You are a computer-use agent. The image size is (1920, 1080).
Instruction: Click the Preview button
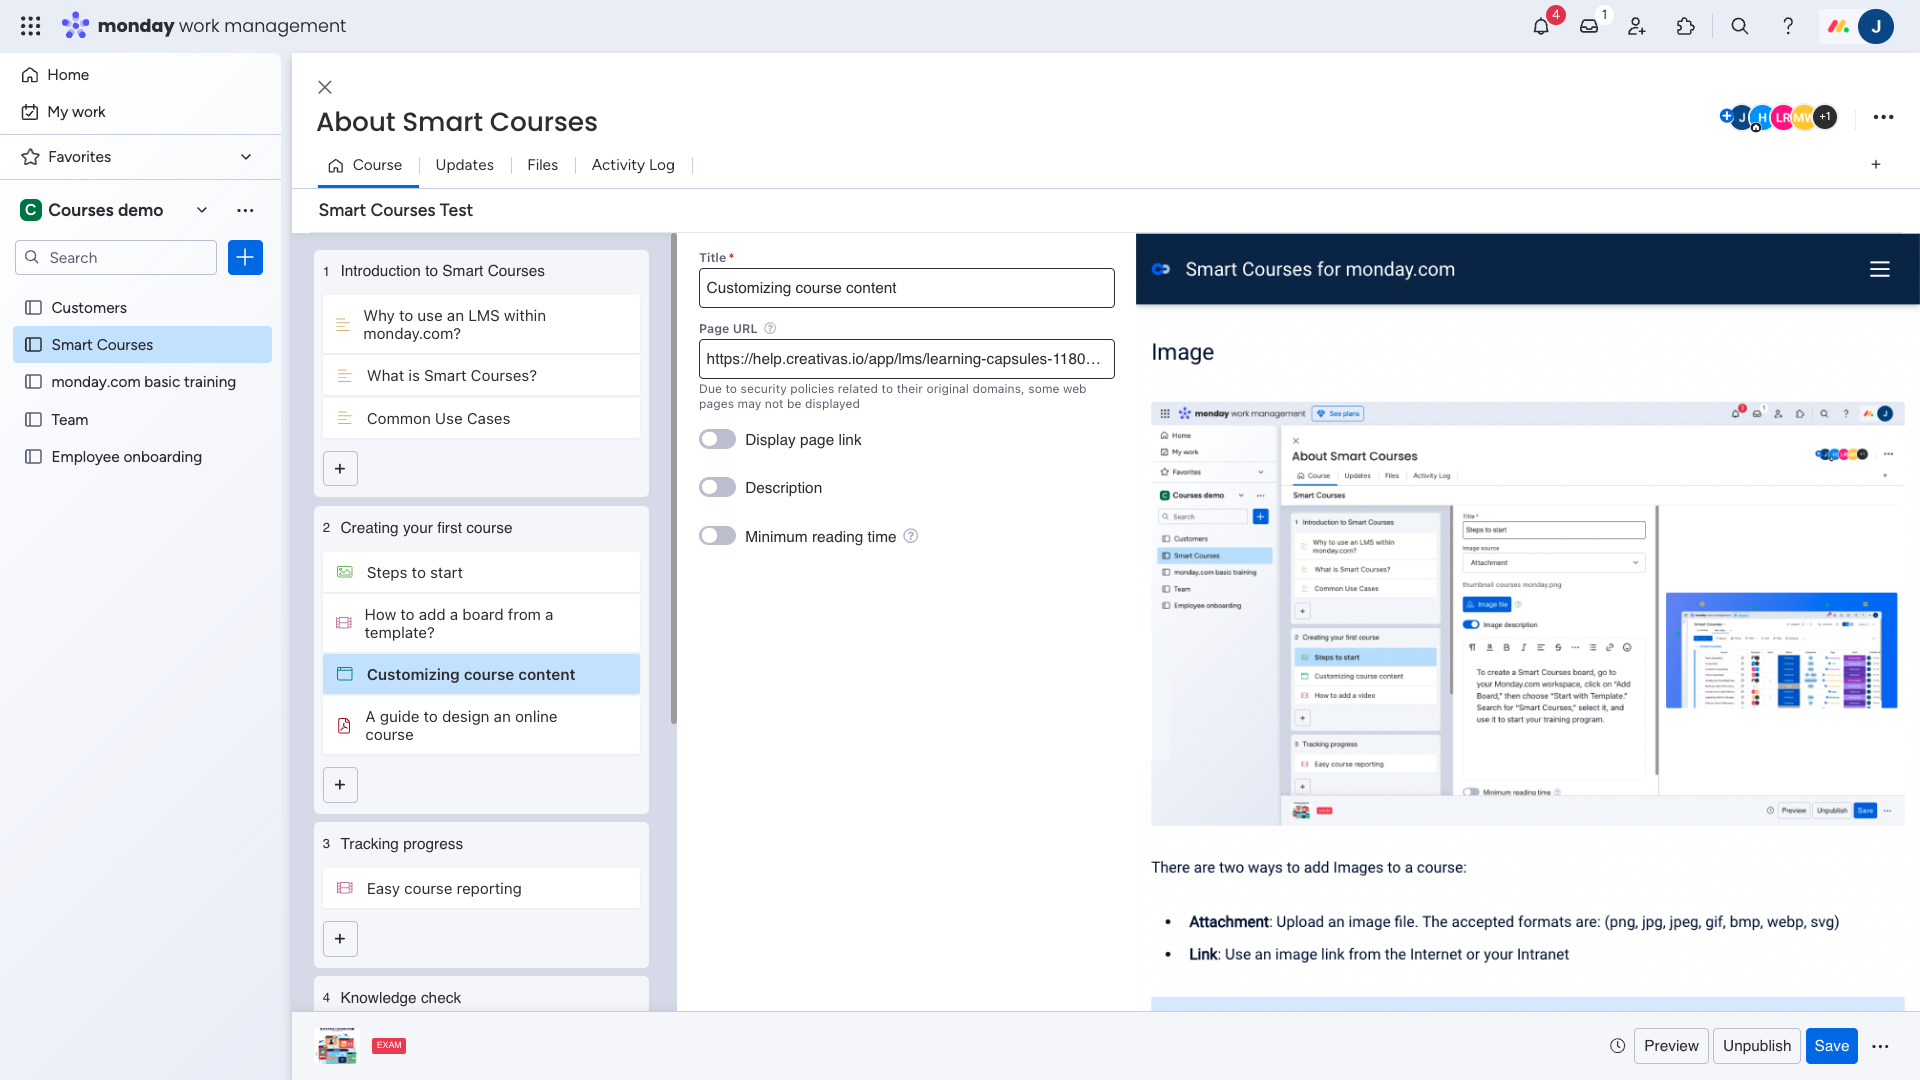1671,1046
